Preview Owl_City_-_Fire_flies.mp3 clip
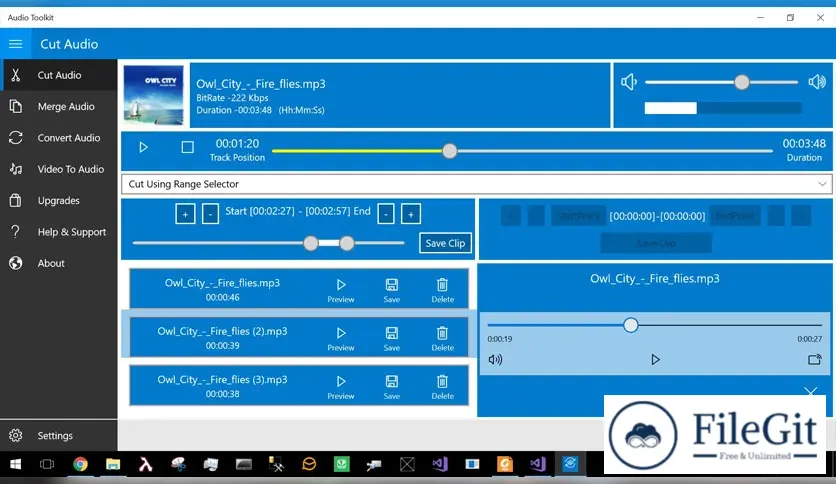The image size is (836, 484). [341, 291]
